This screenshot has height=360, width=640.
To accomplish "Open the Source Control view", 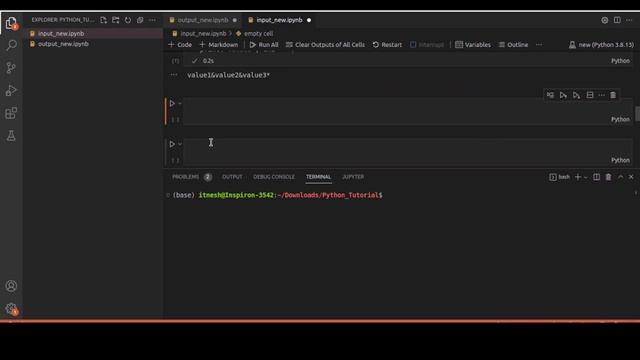I will 11,67.
